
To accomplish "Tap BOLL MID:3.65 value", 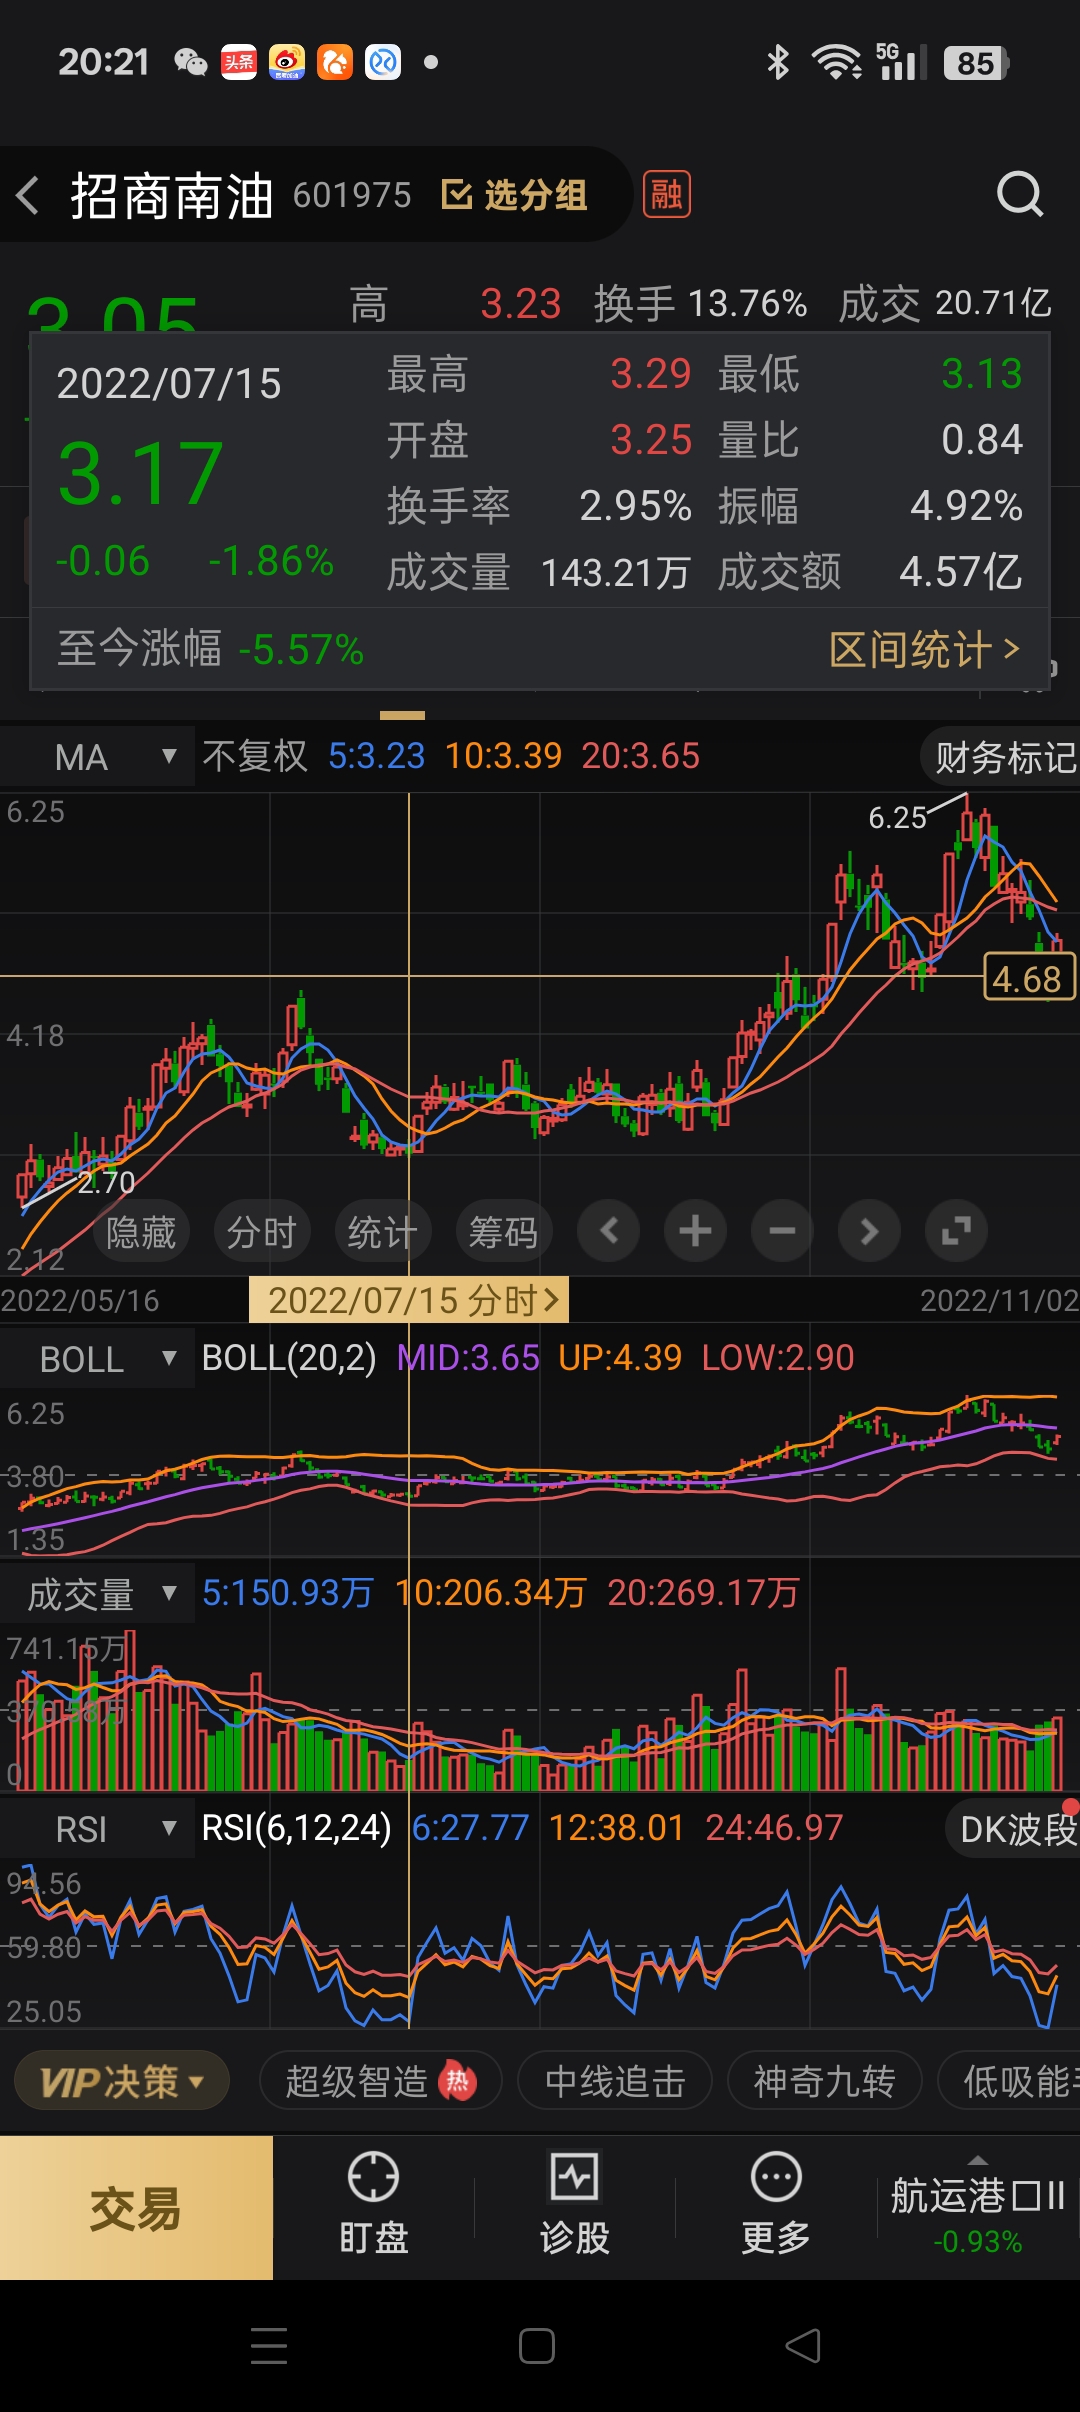I will click(x=468, y=1358).
